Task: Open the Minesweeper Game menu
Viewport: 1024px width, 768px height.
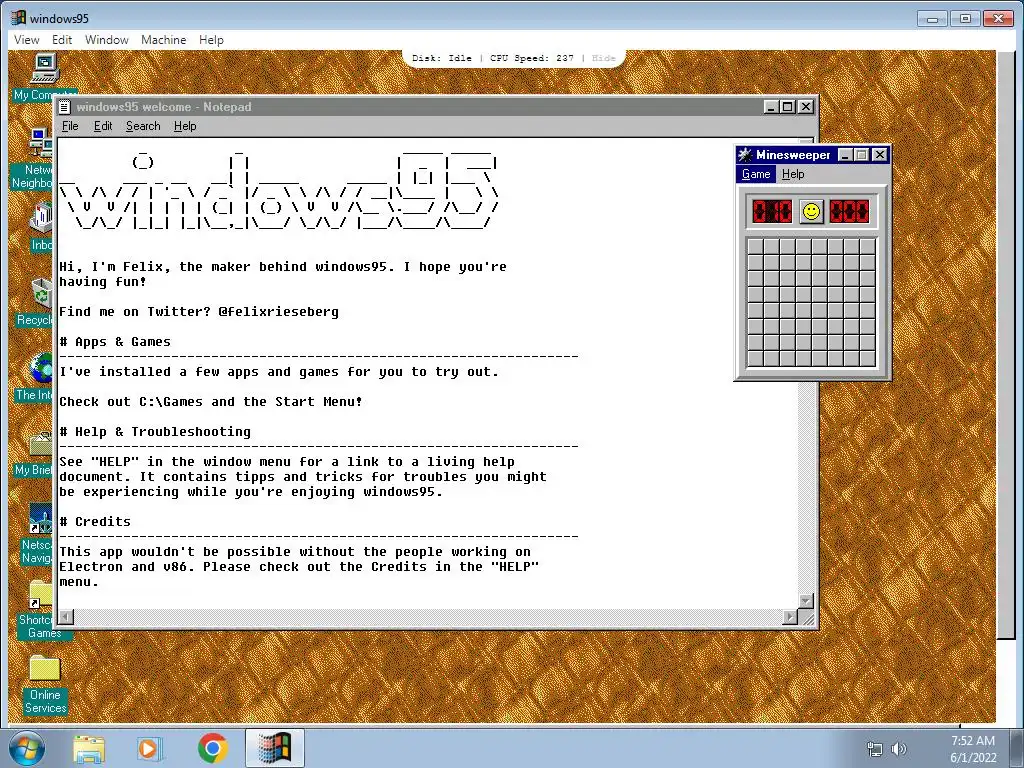Action: click(x=756, y=174)
